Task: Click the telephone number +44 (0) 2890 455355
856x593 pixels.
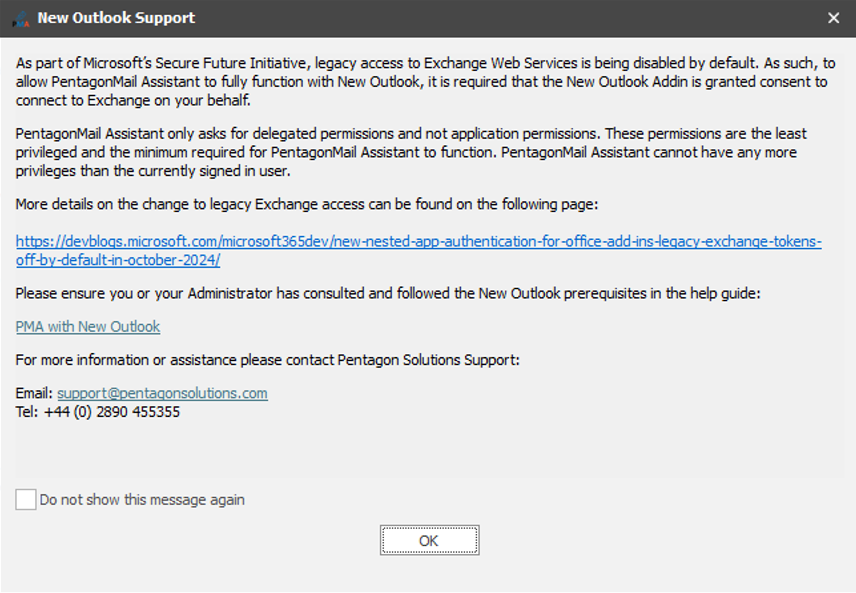Action: [112, 411]
